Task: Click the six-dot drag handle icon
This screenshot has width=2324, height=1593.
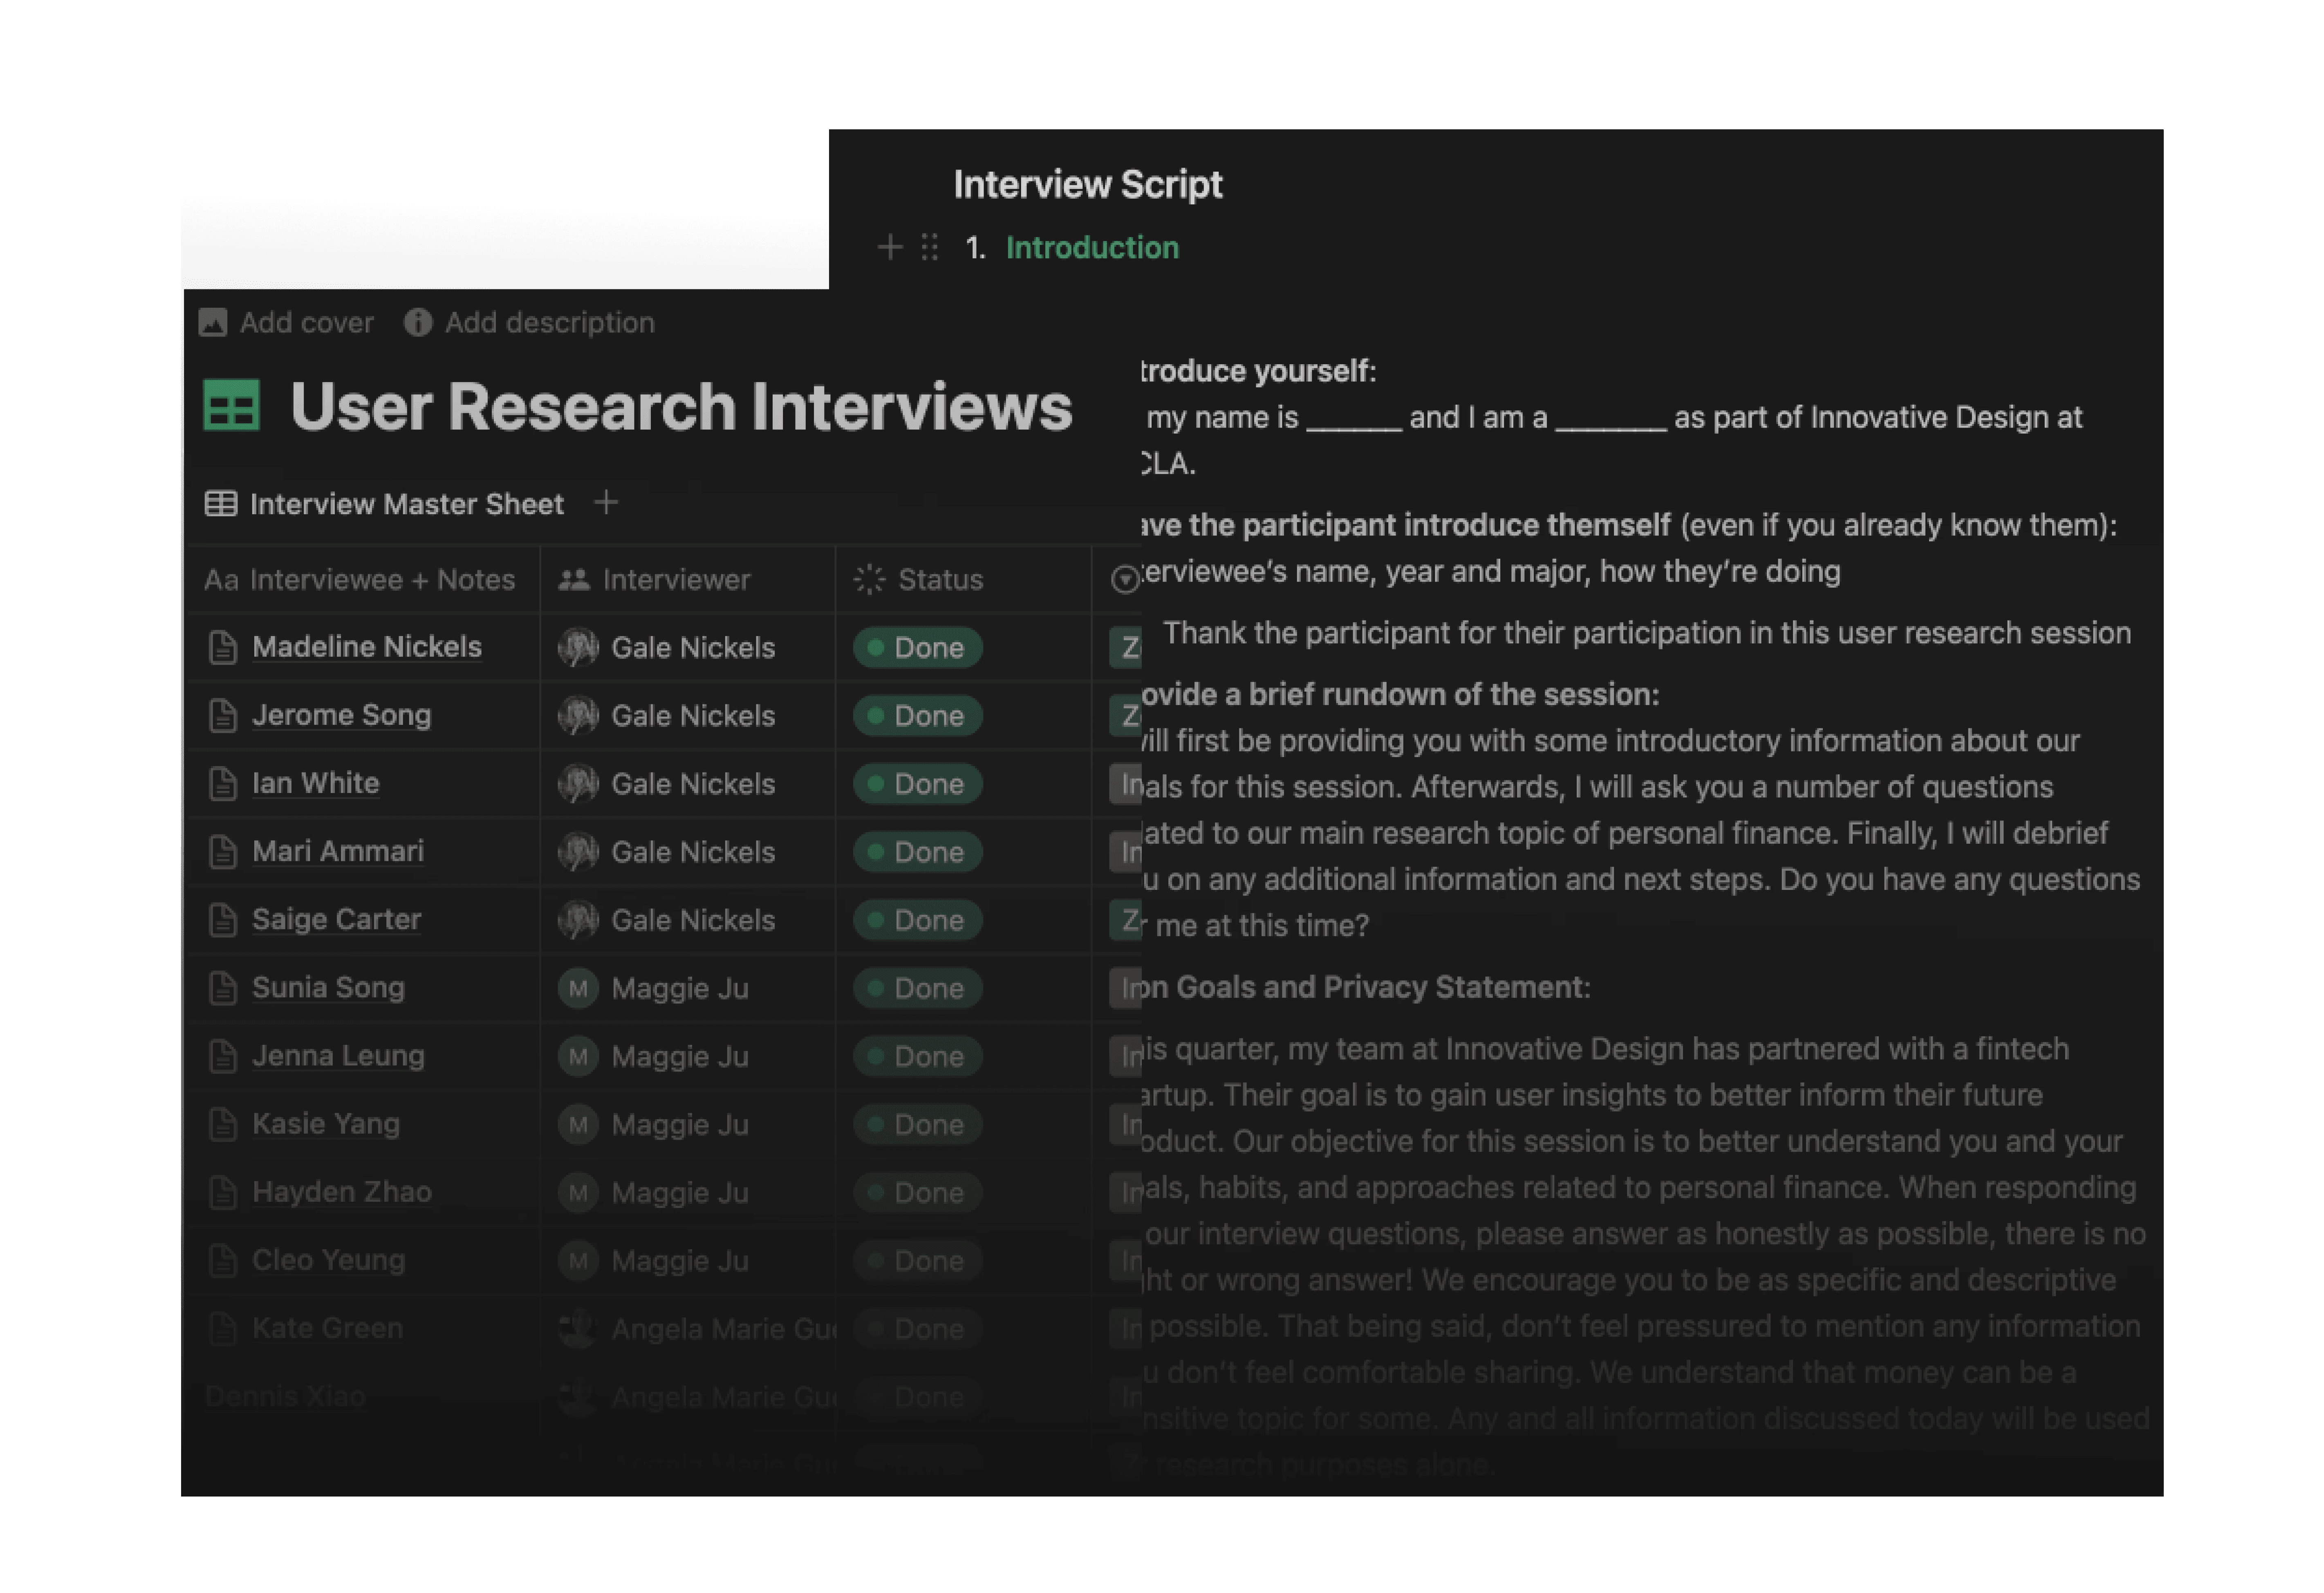Action: (929, 247)
